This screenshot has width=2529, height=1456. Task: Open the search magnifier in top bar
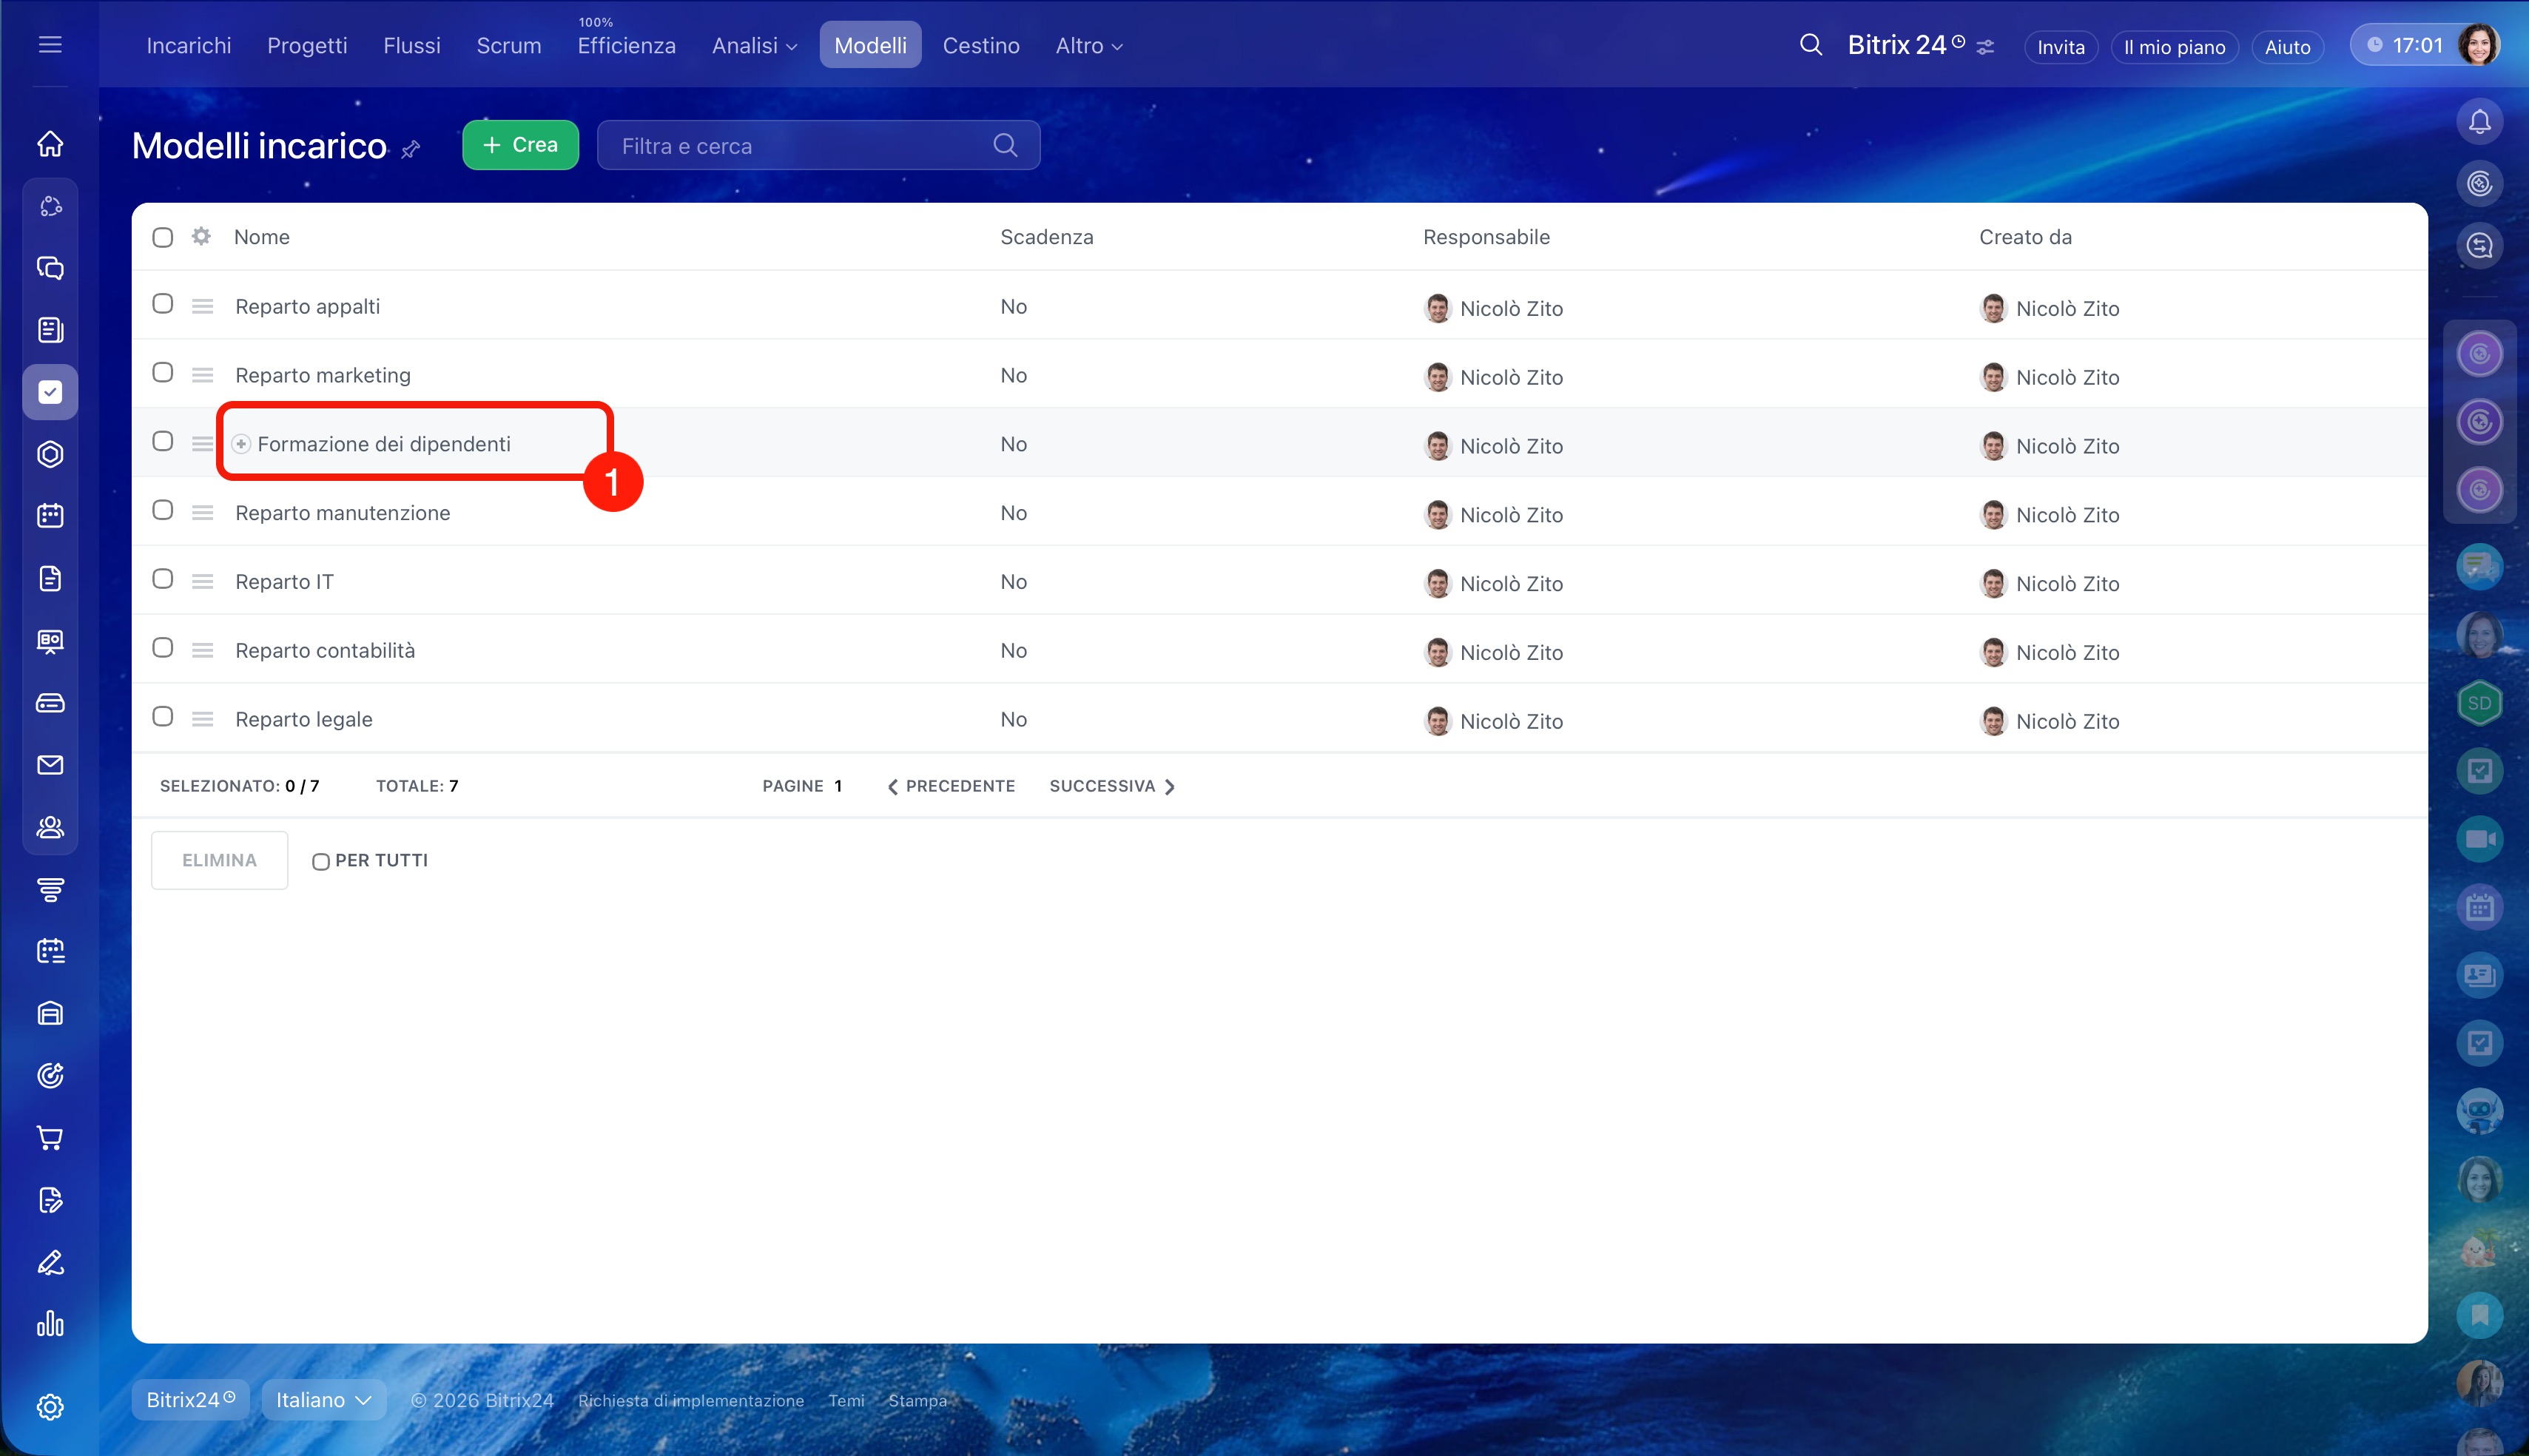click(1810, 45)
